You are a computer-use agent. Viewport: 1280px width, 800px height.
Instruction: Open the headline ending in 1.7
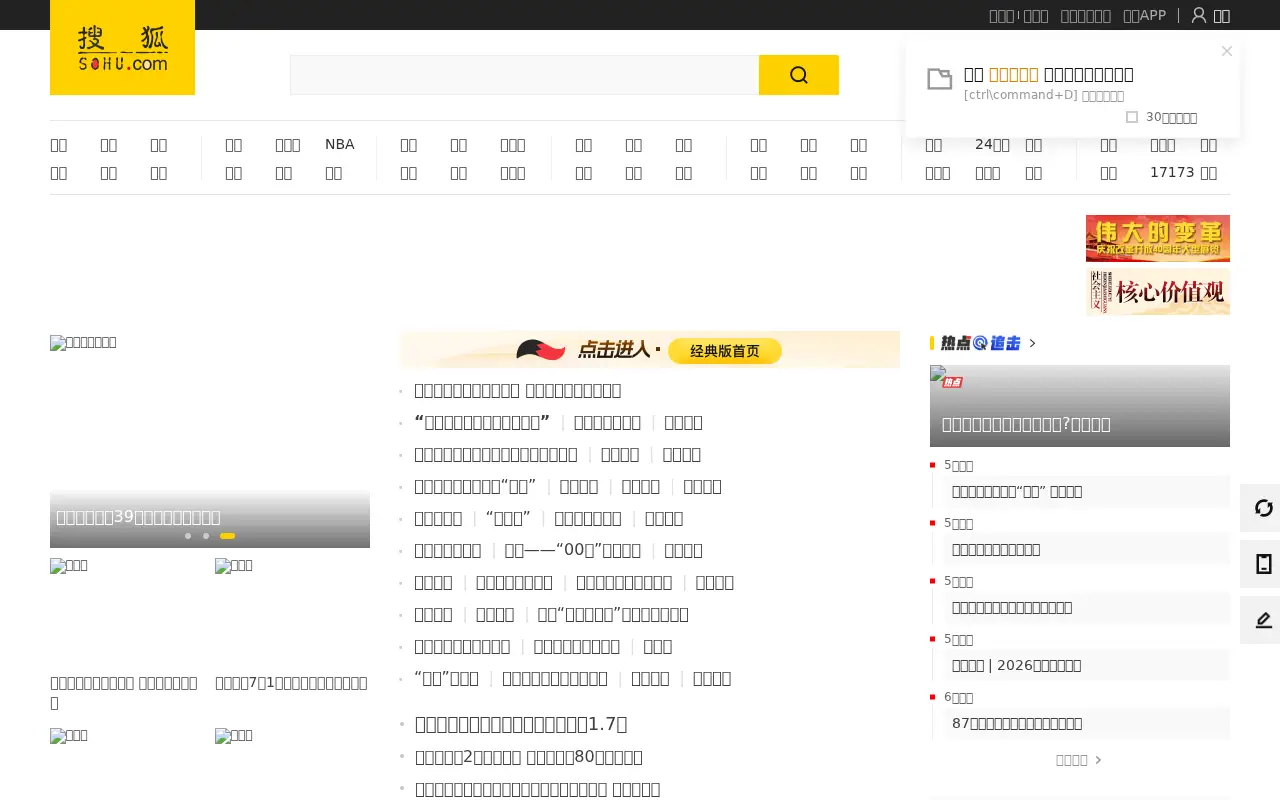[521, 724]
